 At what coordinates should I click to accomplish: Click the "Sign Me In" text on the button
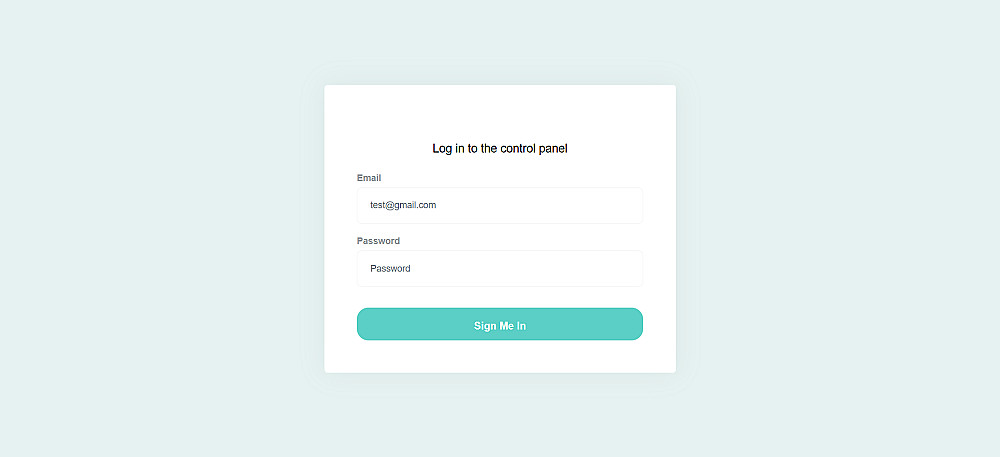point(499,326)
